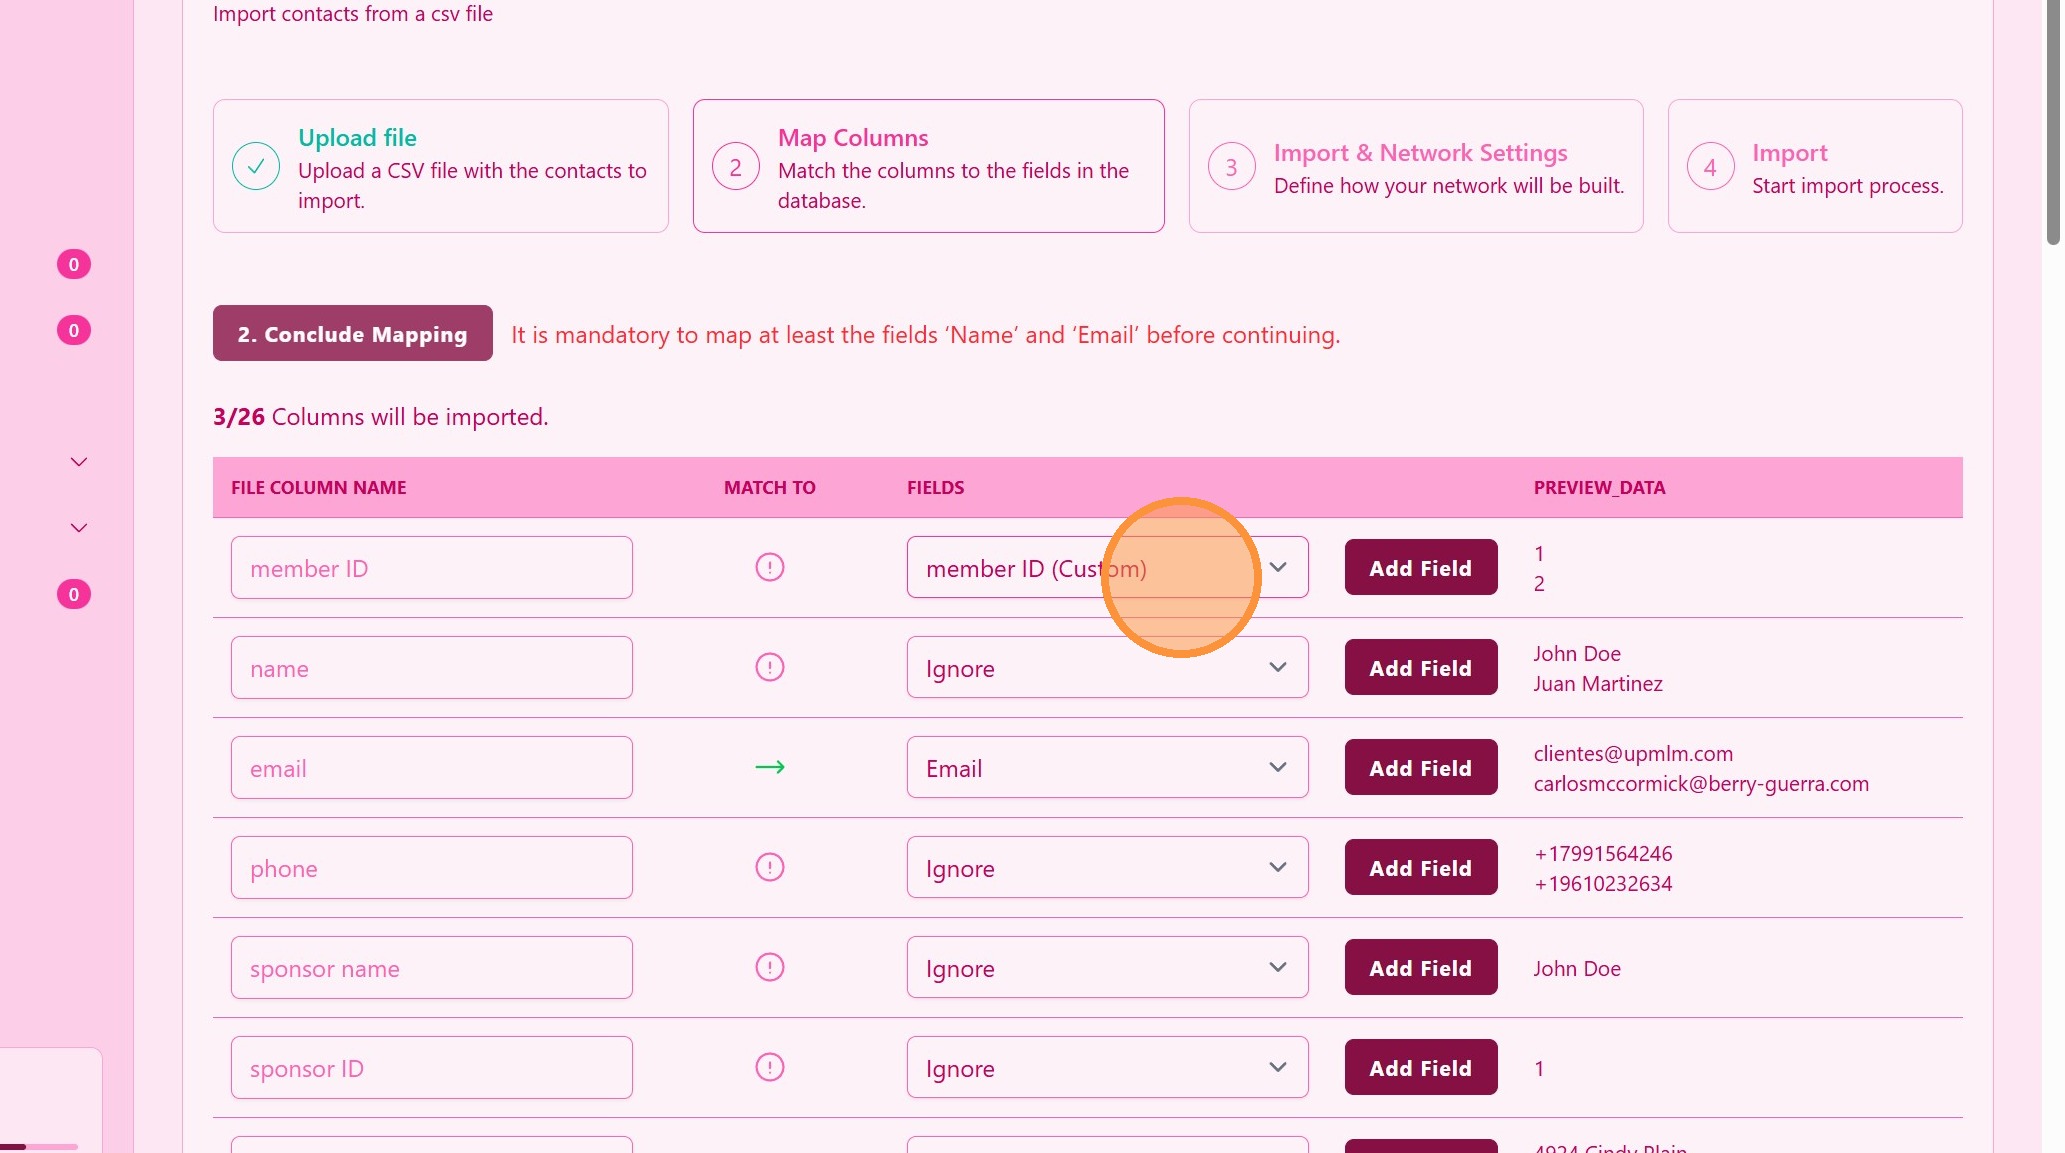Click warning icon in sponsor ID row

769,1067
